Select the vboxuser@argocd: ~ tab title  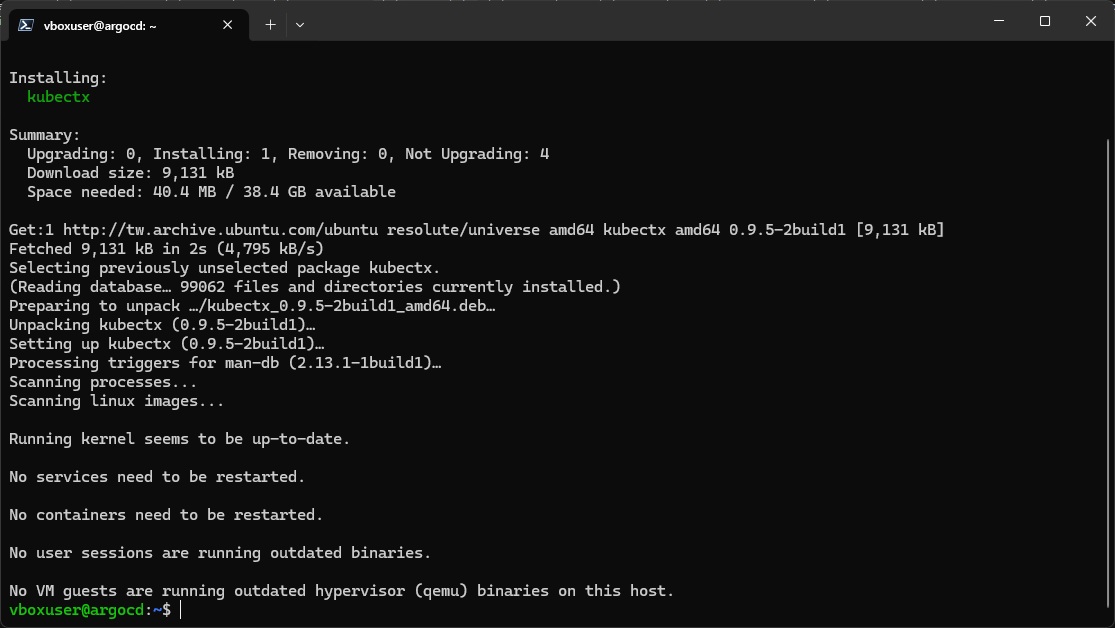(x=100, y=26)
